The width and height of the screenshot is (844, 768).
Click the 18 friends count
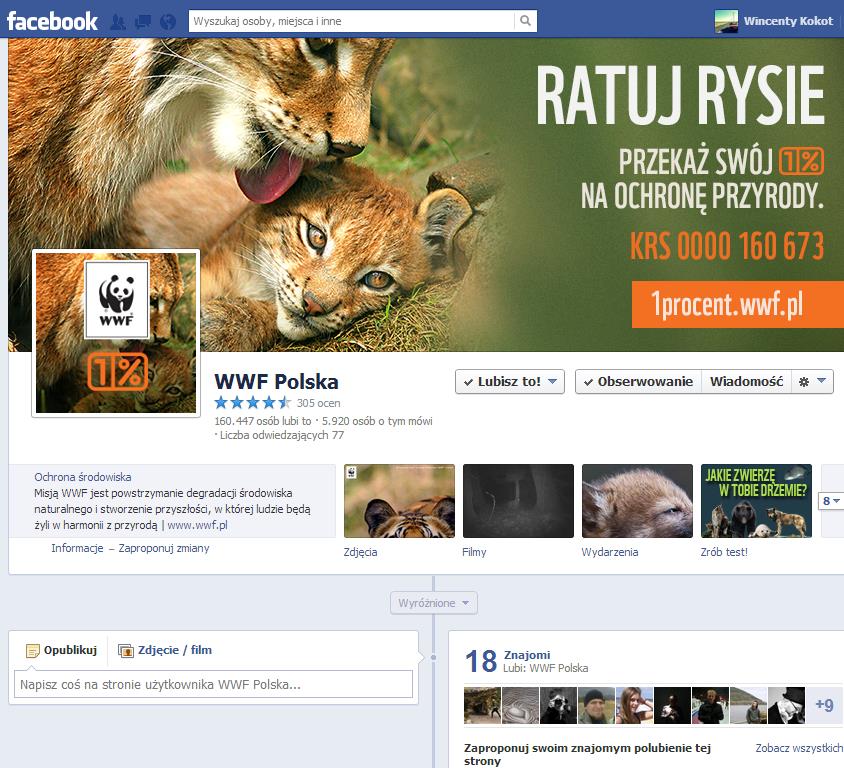481,661
